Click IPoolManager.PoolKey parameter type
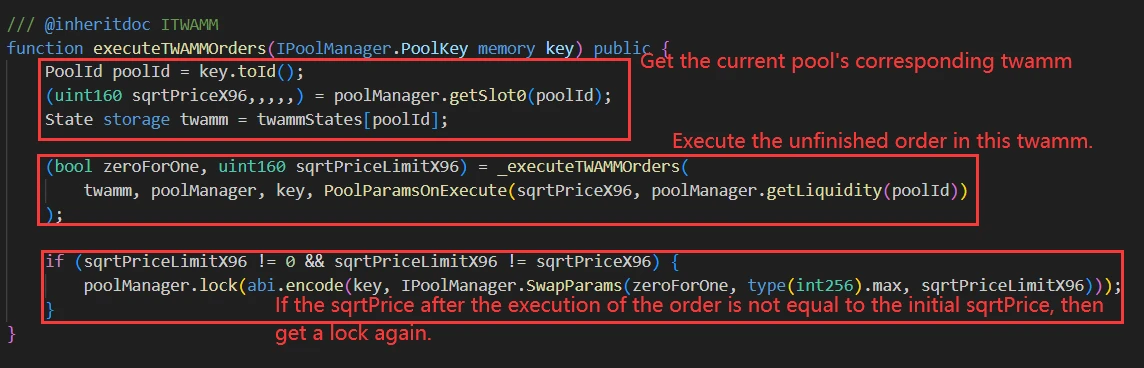This screenshot has height=368, width=1144. tap(372, 49)
